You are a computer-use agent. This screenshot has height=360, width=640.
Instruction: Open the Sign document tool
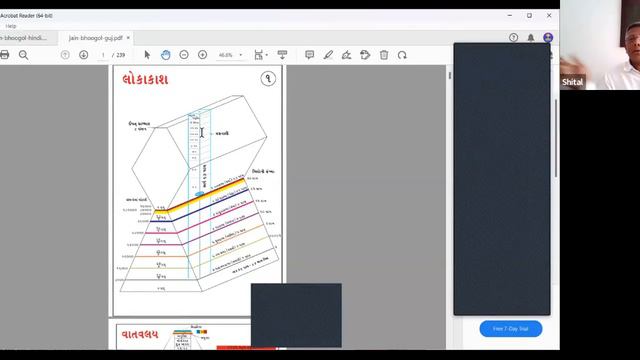point(347,55)
